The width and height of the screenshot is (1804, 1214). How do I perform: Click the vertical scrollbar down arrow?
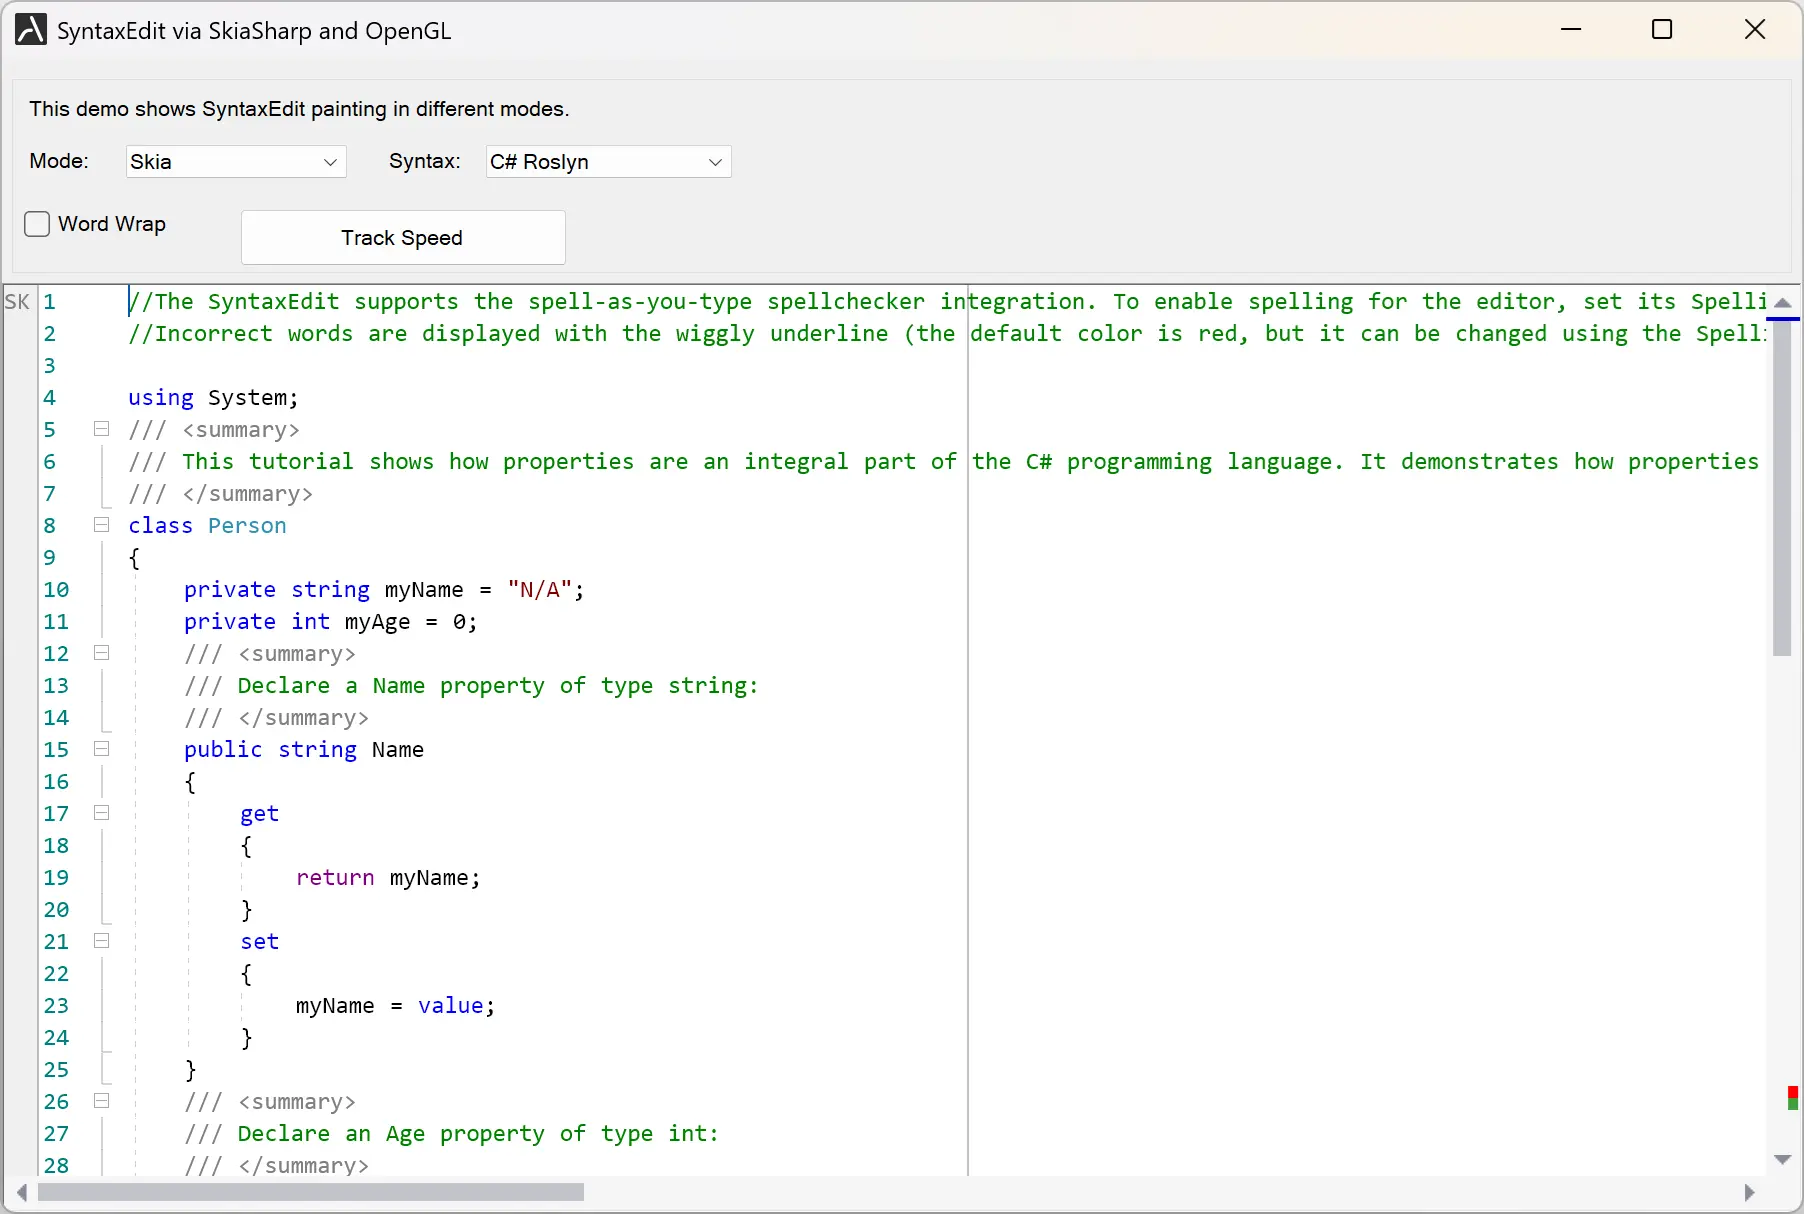(x=1783, y=1159)
